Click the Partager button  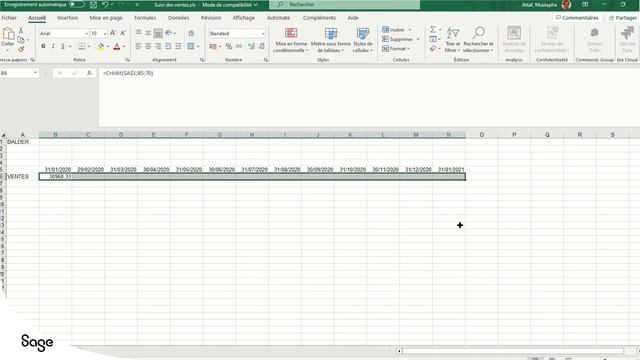622,18
